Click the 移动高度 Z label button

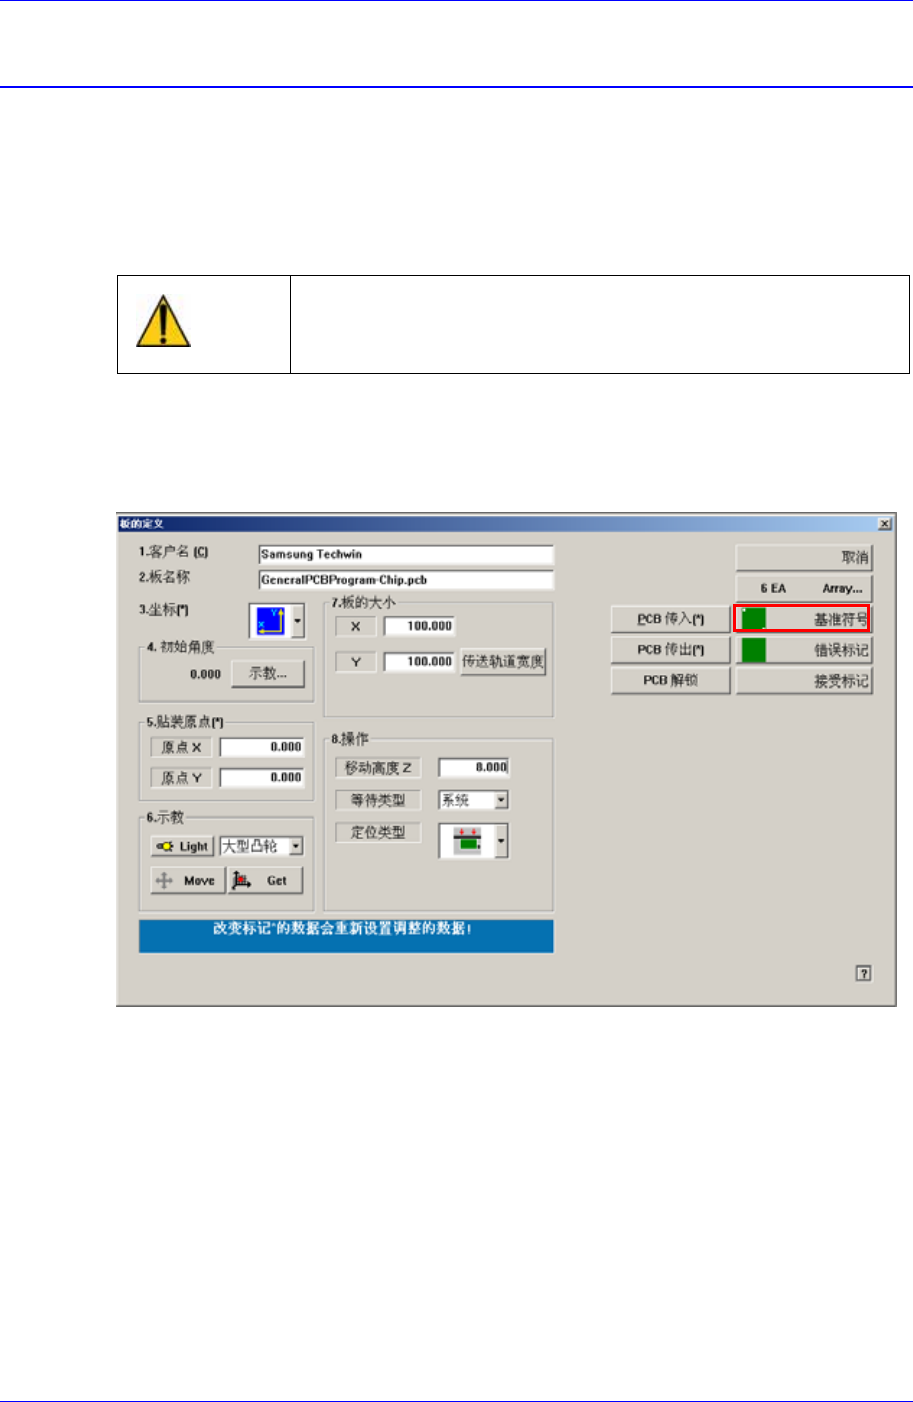click(x=378, y=767)
